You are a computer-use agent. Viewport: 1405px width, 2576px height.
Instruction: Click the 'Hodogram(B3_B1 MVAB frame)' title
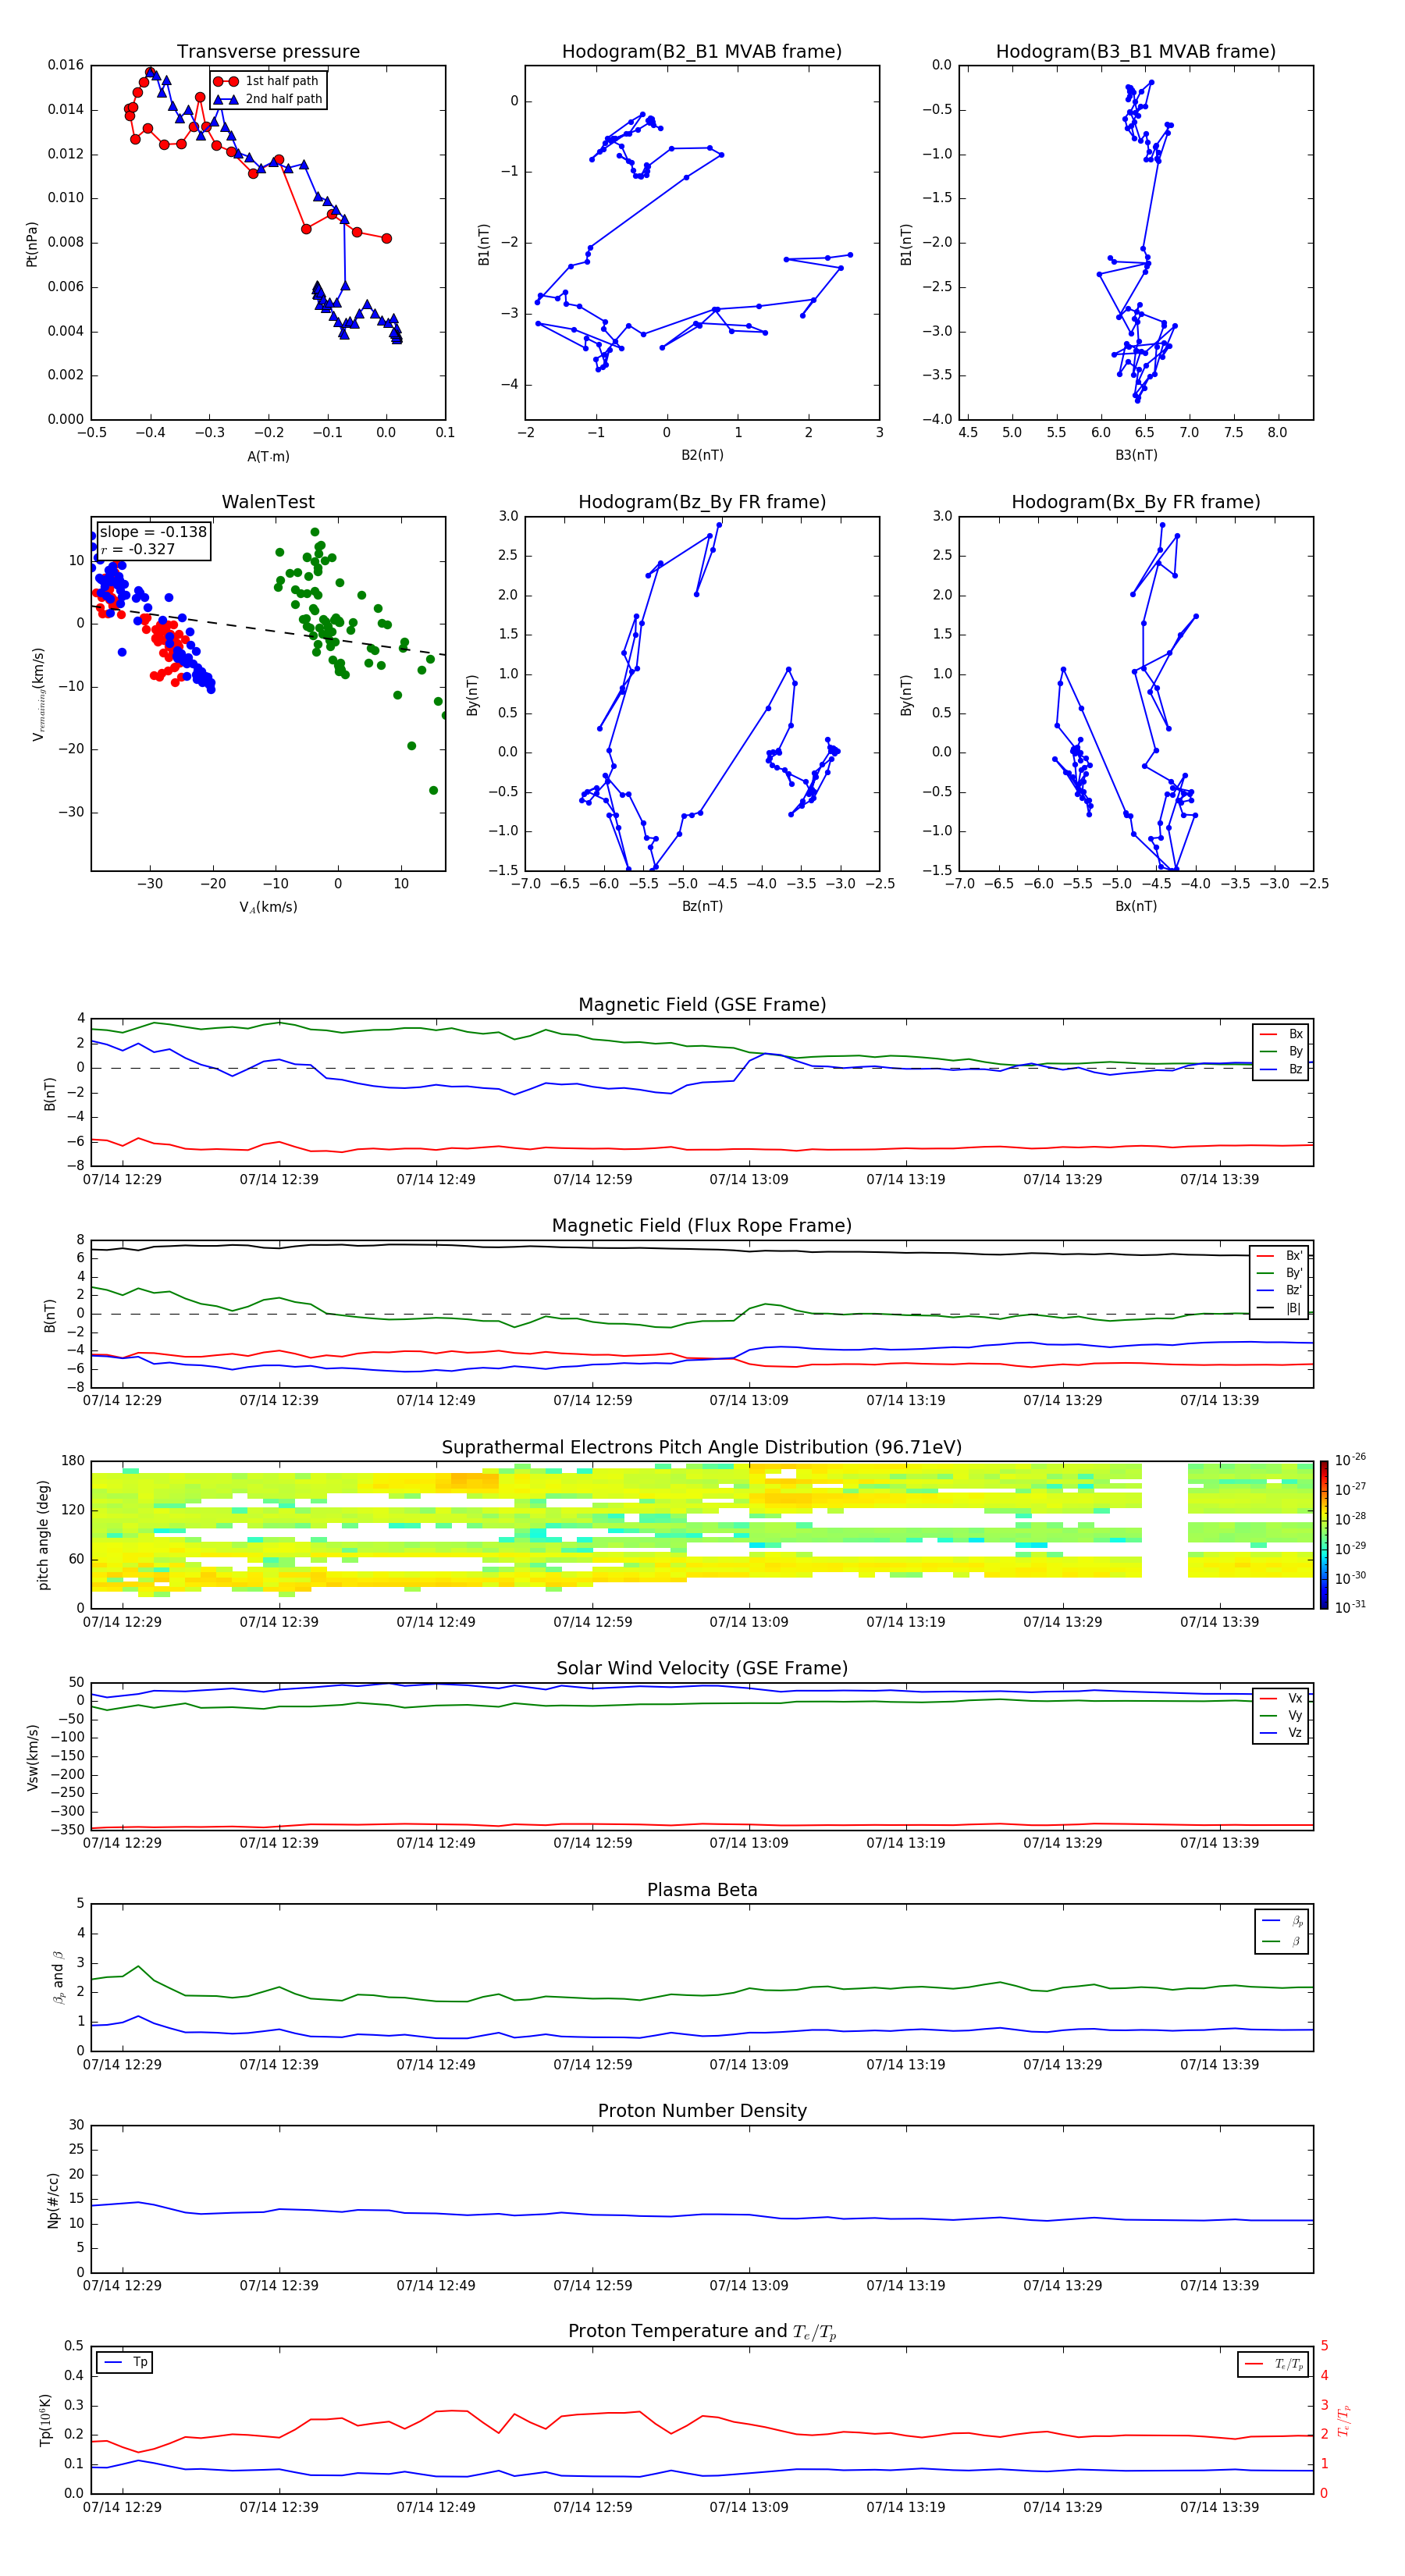[1135, 52]
